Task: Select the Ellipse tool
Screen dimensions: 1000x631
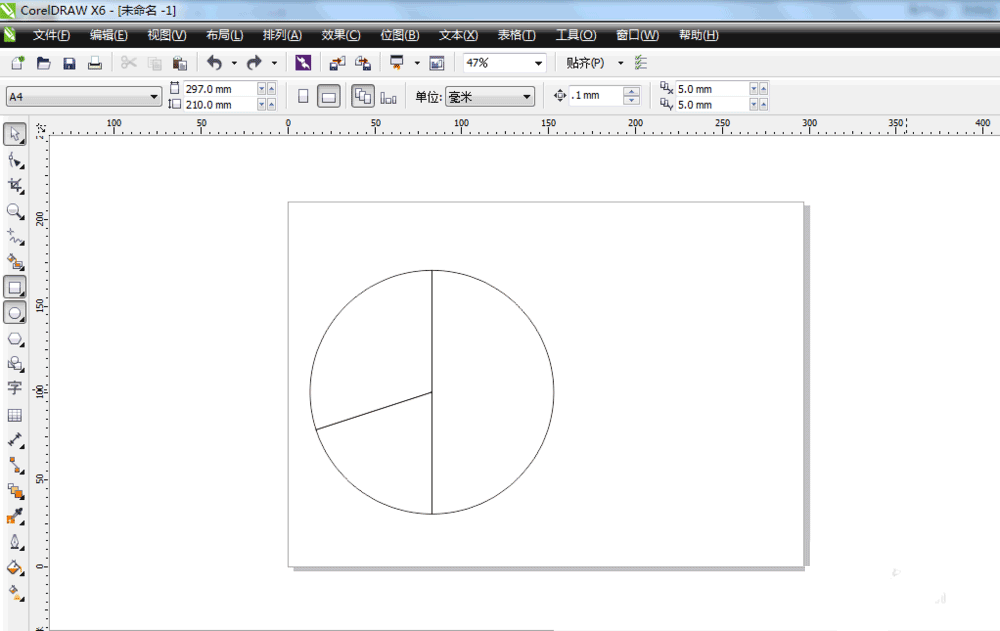Action: pyautogui.click(x=15, y=313)
